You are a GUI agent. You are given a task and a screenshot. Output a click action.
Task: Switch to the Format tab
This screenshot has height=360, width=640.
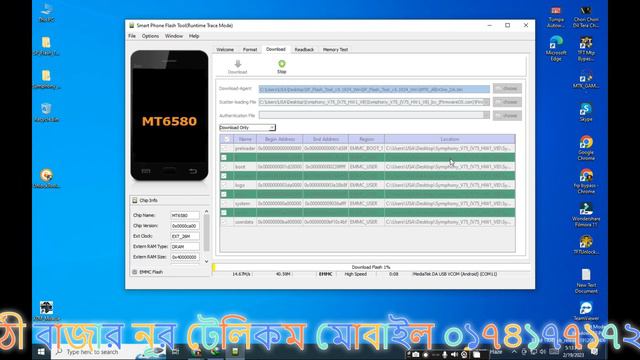point(250,50)
